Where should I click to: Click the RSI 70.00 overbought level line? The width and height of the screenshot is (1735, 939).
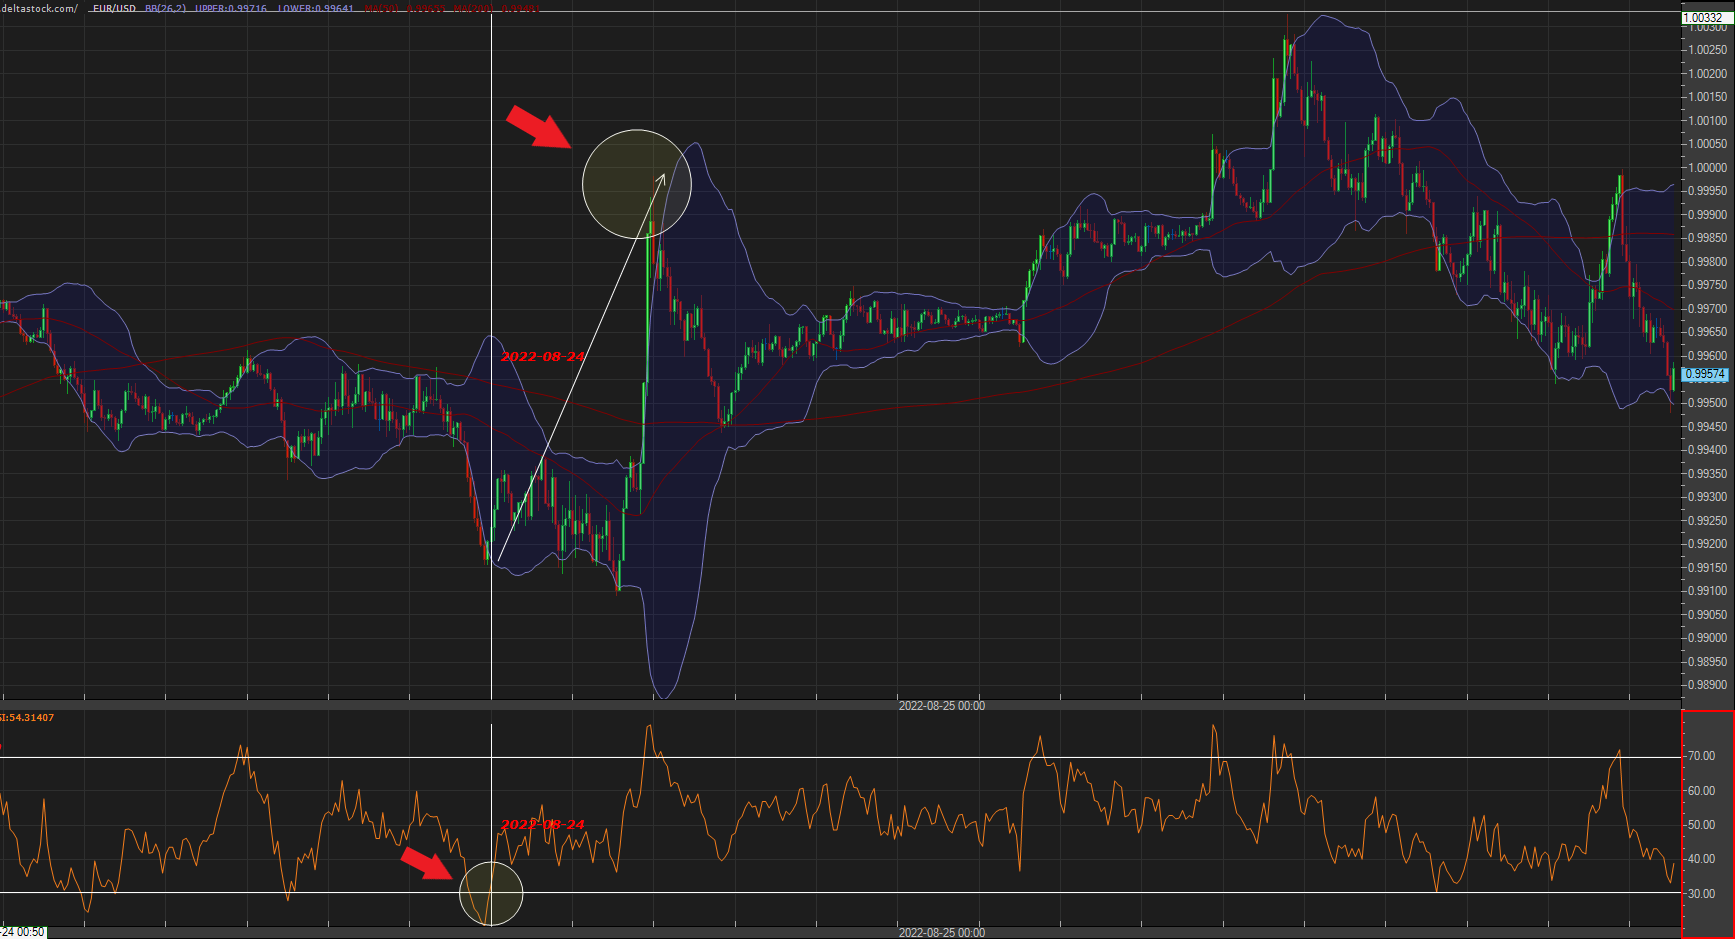click(x=840, y=757)
